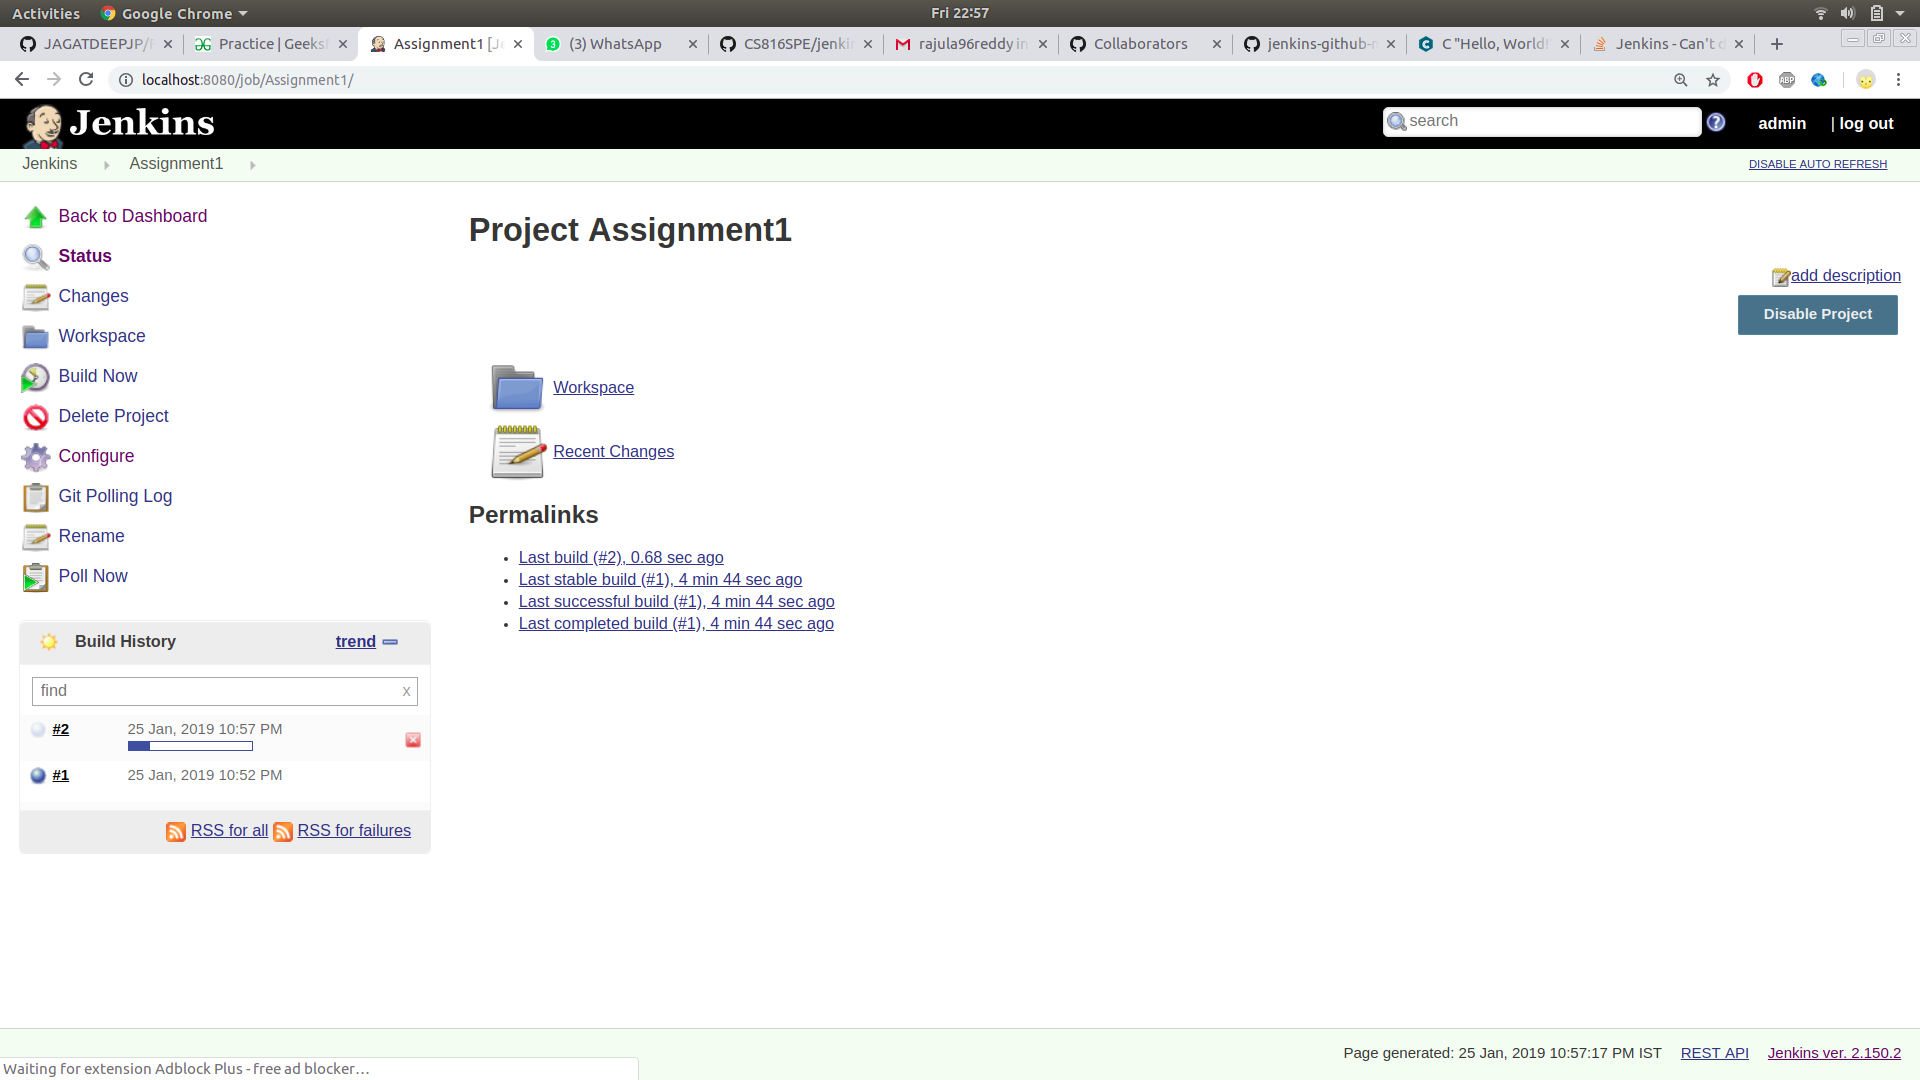
Task: Focus the Jenkins search box
Action: (x=1542, y=121)
